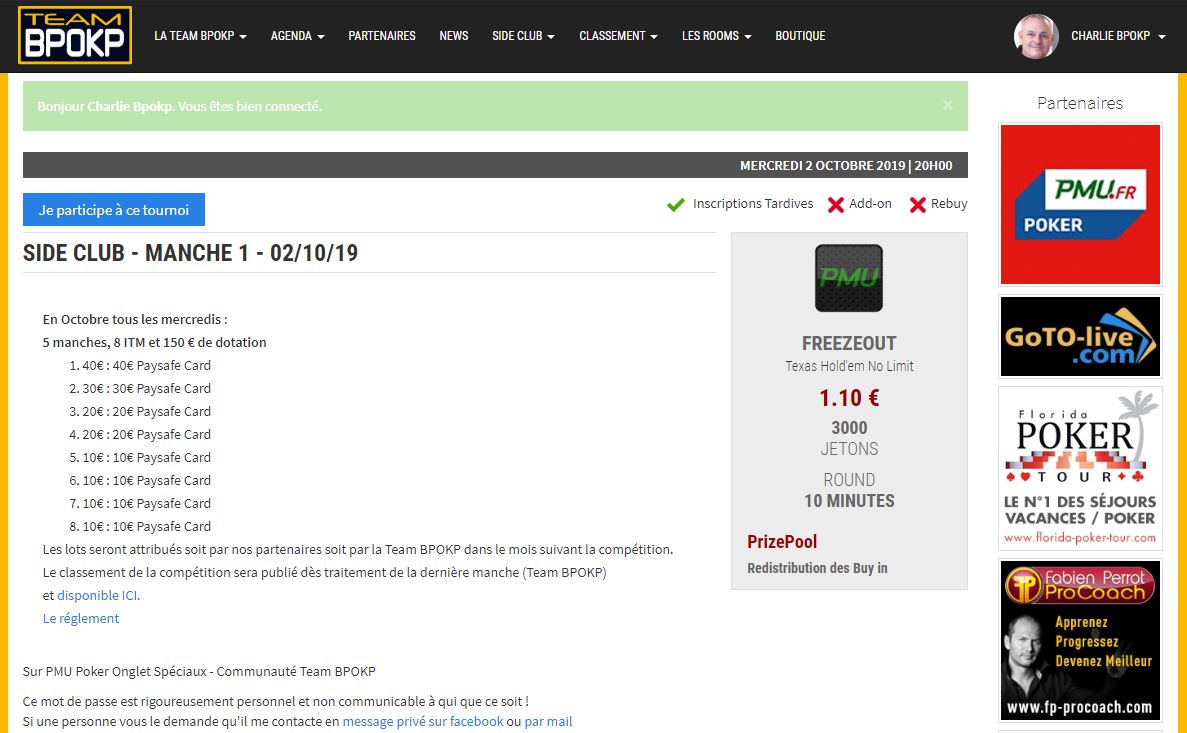Dismiss the green connection alert
The height and width of the screenshot is (733, 1187).
[947, 105]
